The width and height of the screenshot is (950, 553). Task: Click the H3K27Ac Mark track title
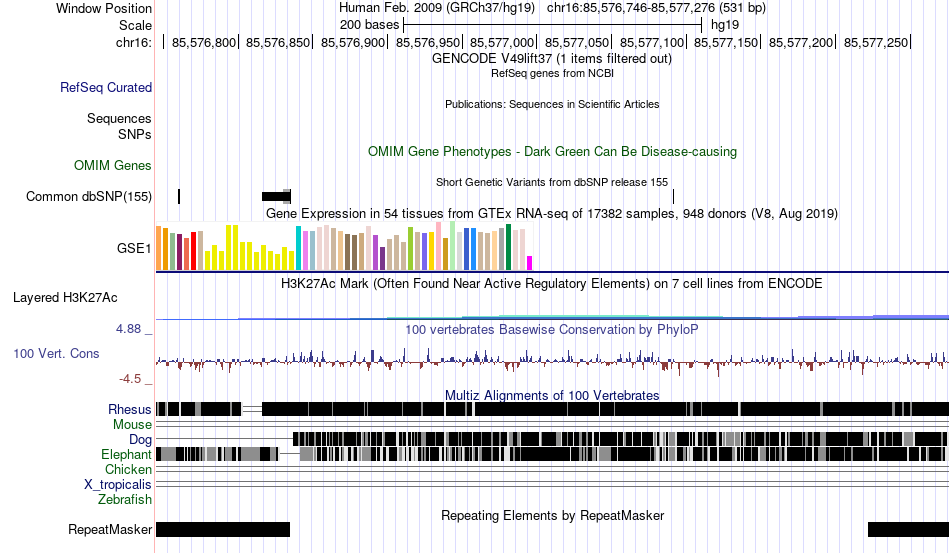(x=552, y=283)
